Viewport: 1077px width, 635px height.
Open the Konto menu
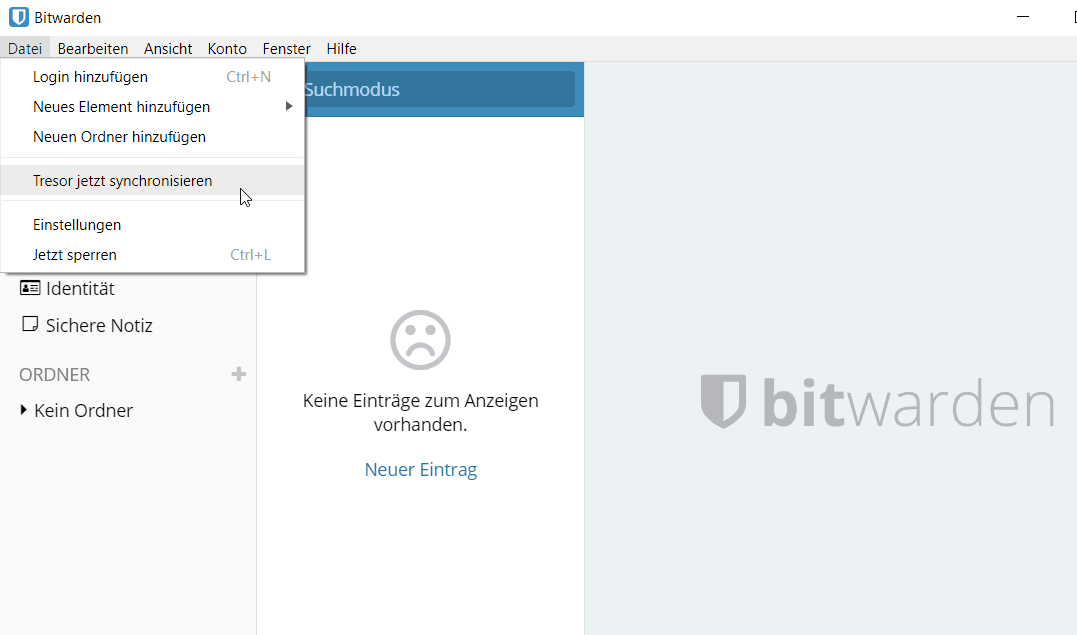pyautogui.click(x=227, y=49)
